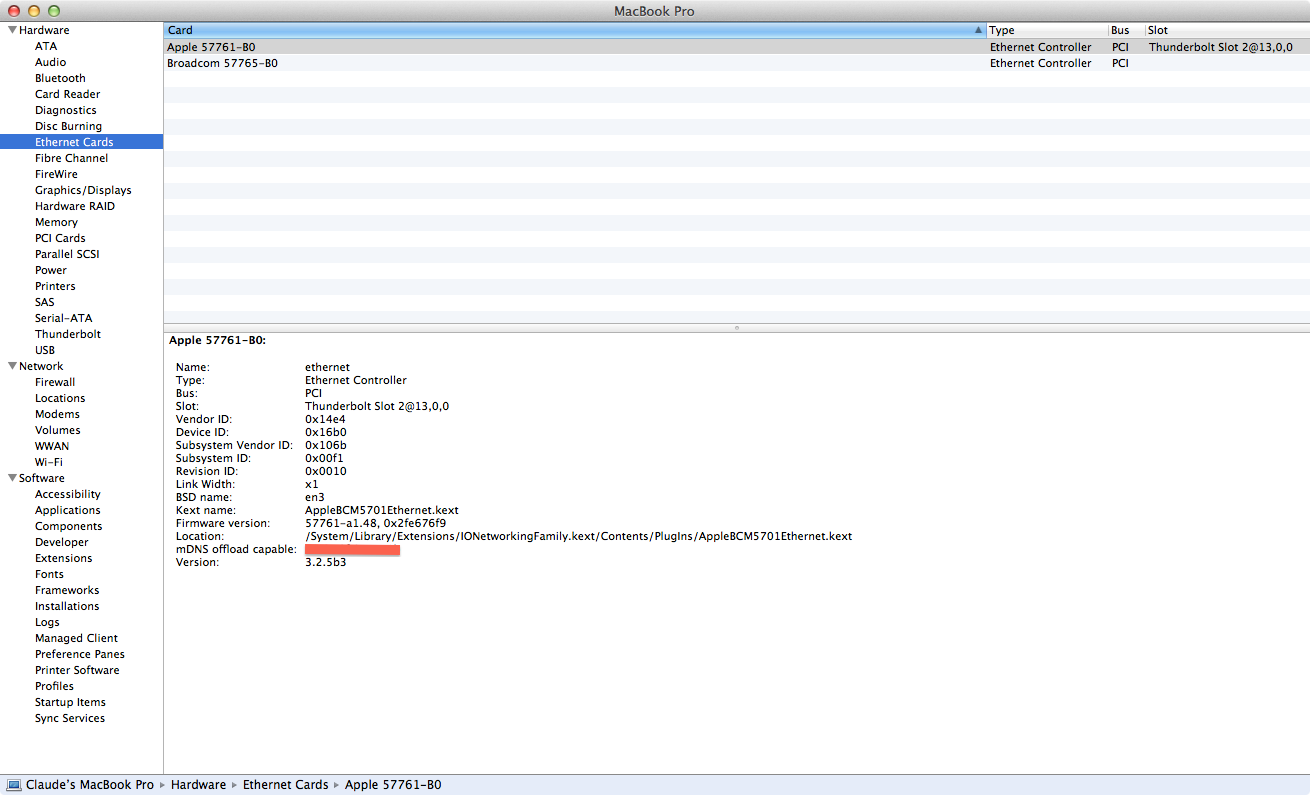Image resolution: width=1310 pixels, height=795 pixels.
Task: Collapse the Hardware section triangle
Action: (x=12, y=30)
